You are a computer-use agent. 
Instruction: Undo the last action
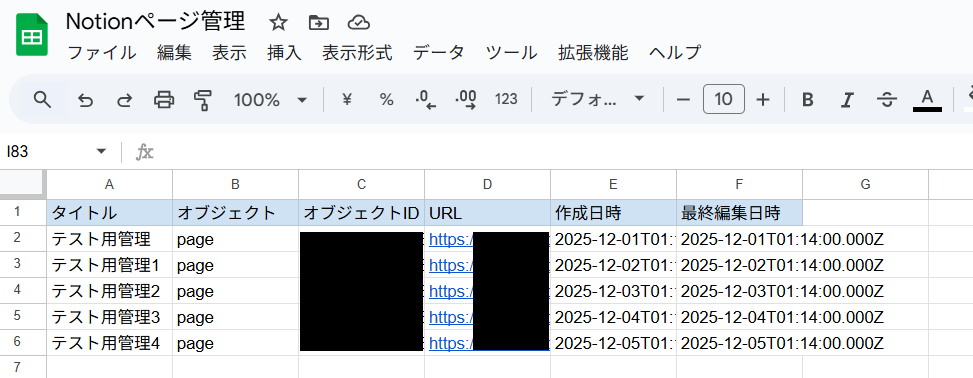(85, 99)
